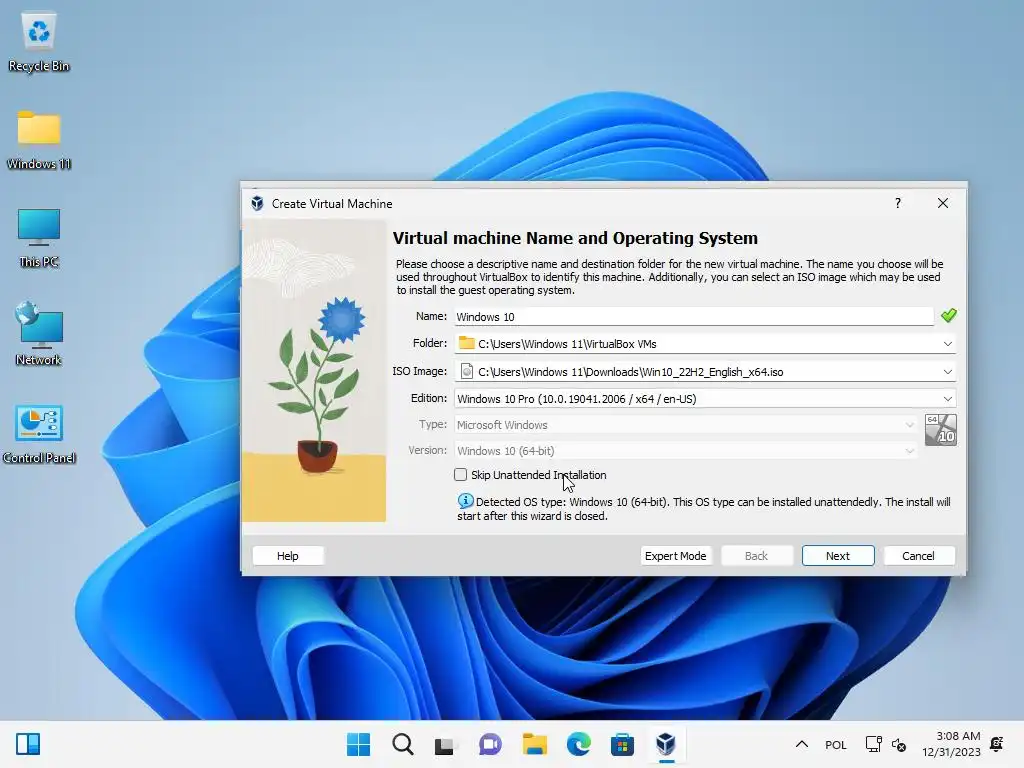Image resolution: width=1024 pixels, height=768 pixels.
Task: Close the Create Virtual Machine dialog
Action: pyautogui.click(x=942, y=203)
